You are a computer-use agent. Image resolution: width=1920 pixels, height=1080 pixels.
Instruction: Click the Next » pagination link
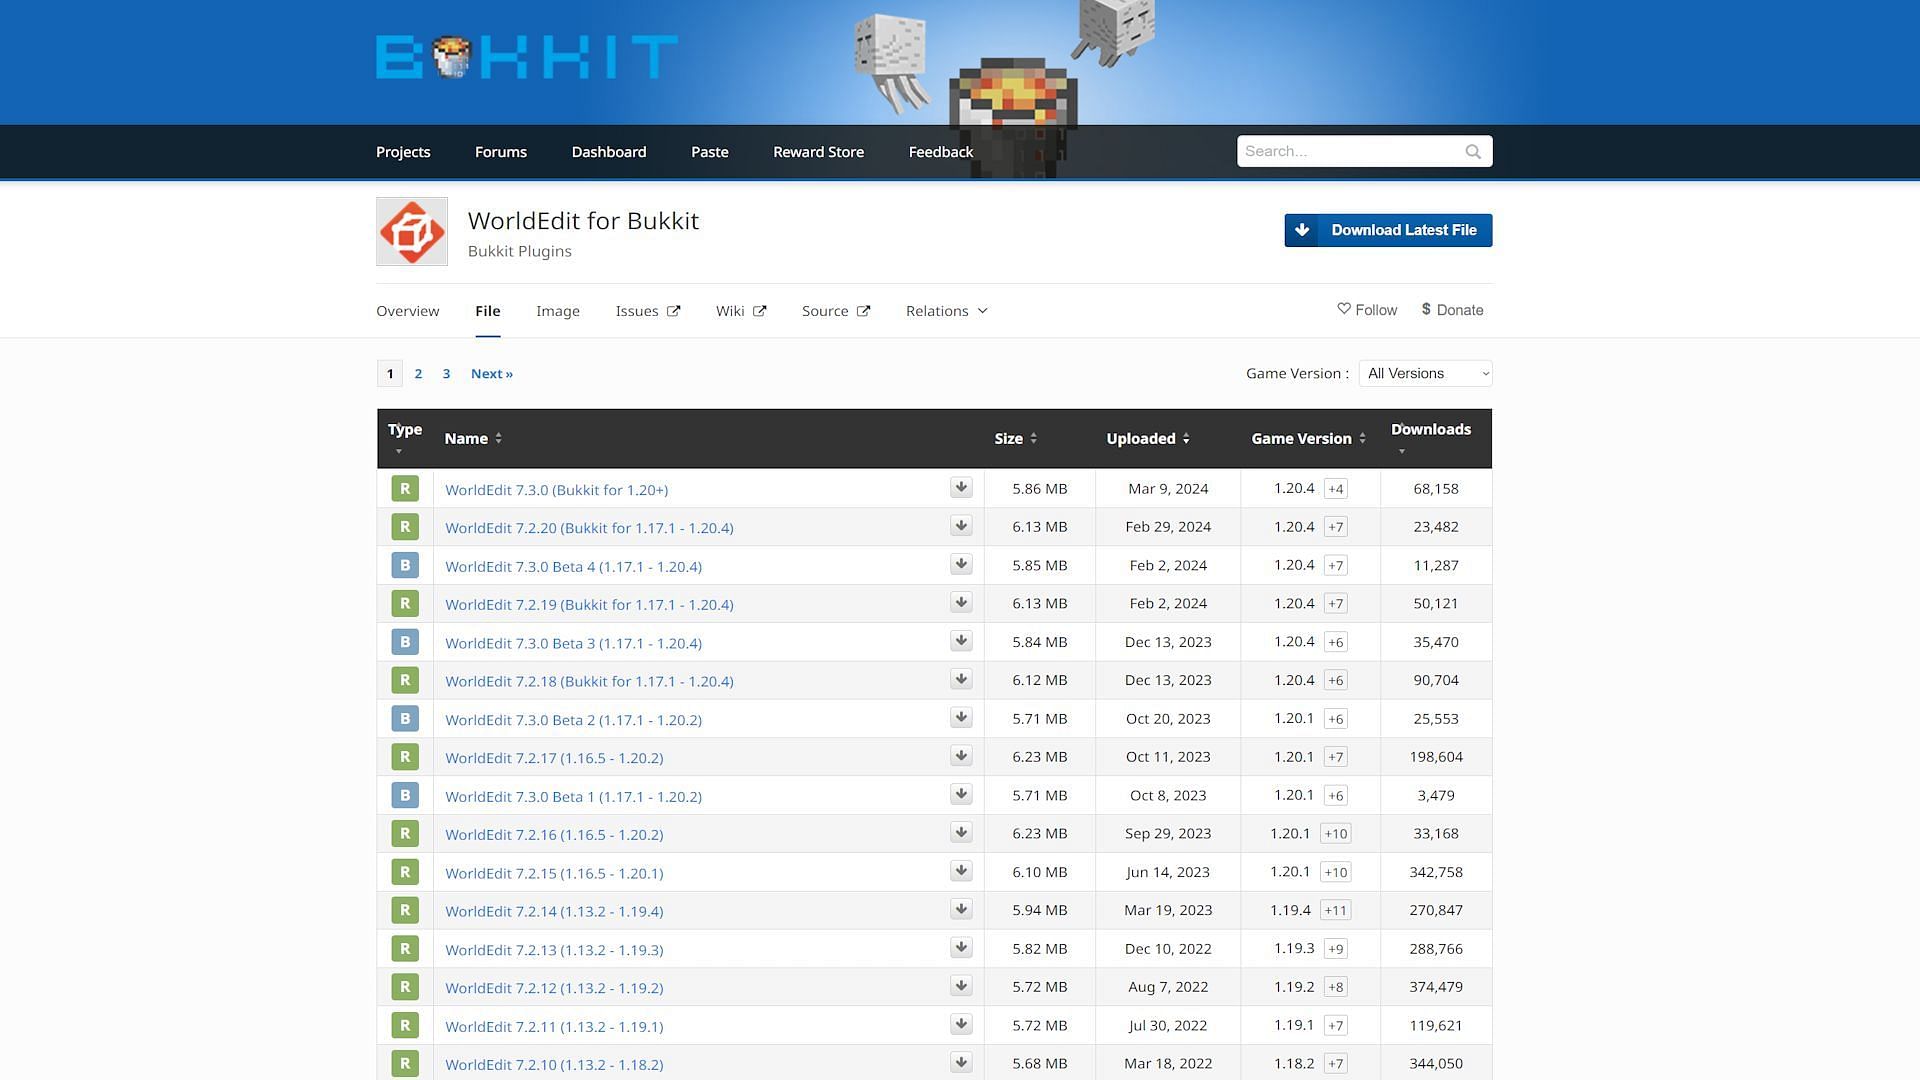492,374
